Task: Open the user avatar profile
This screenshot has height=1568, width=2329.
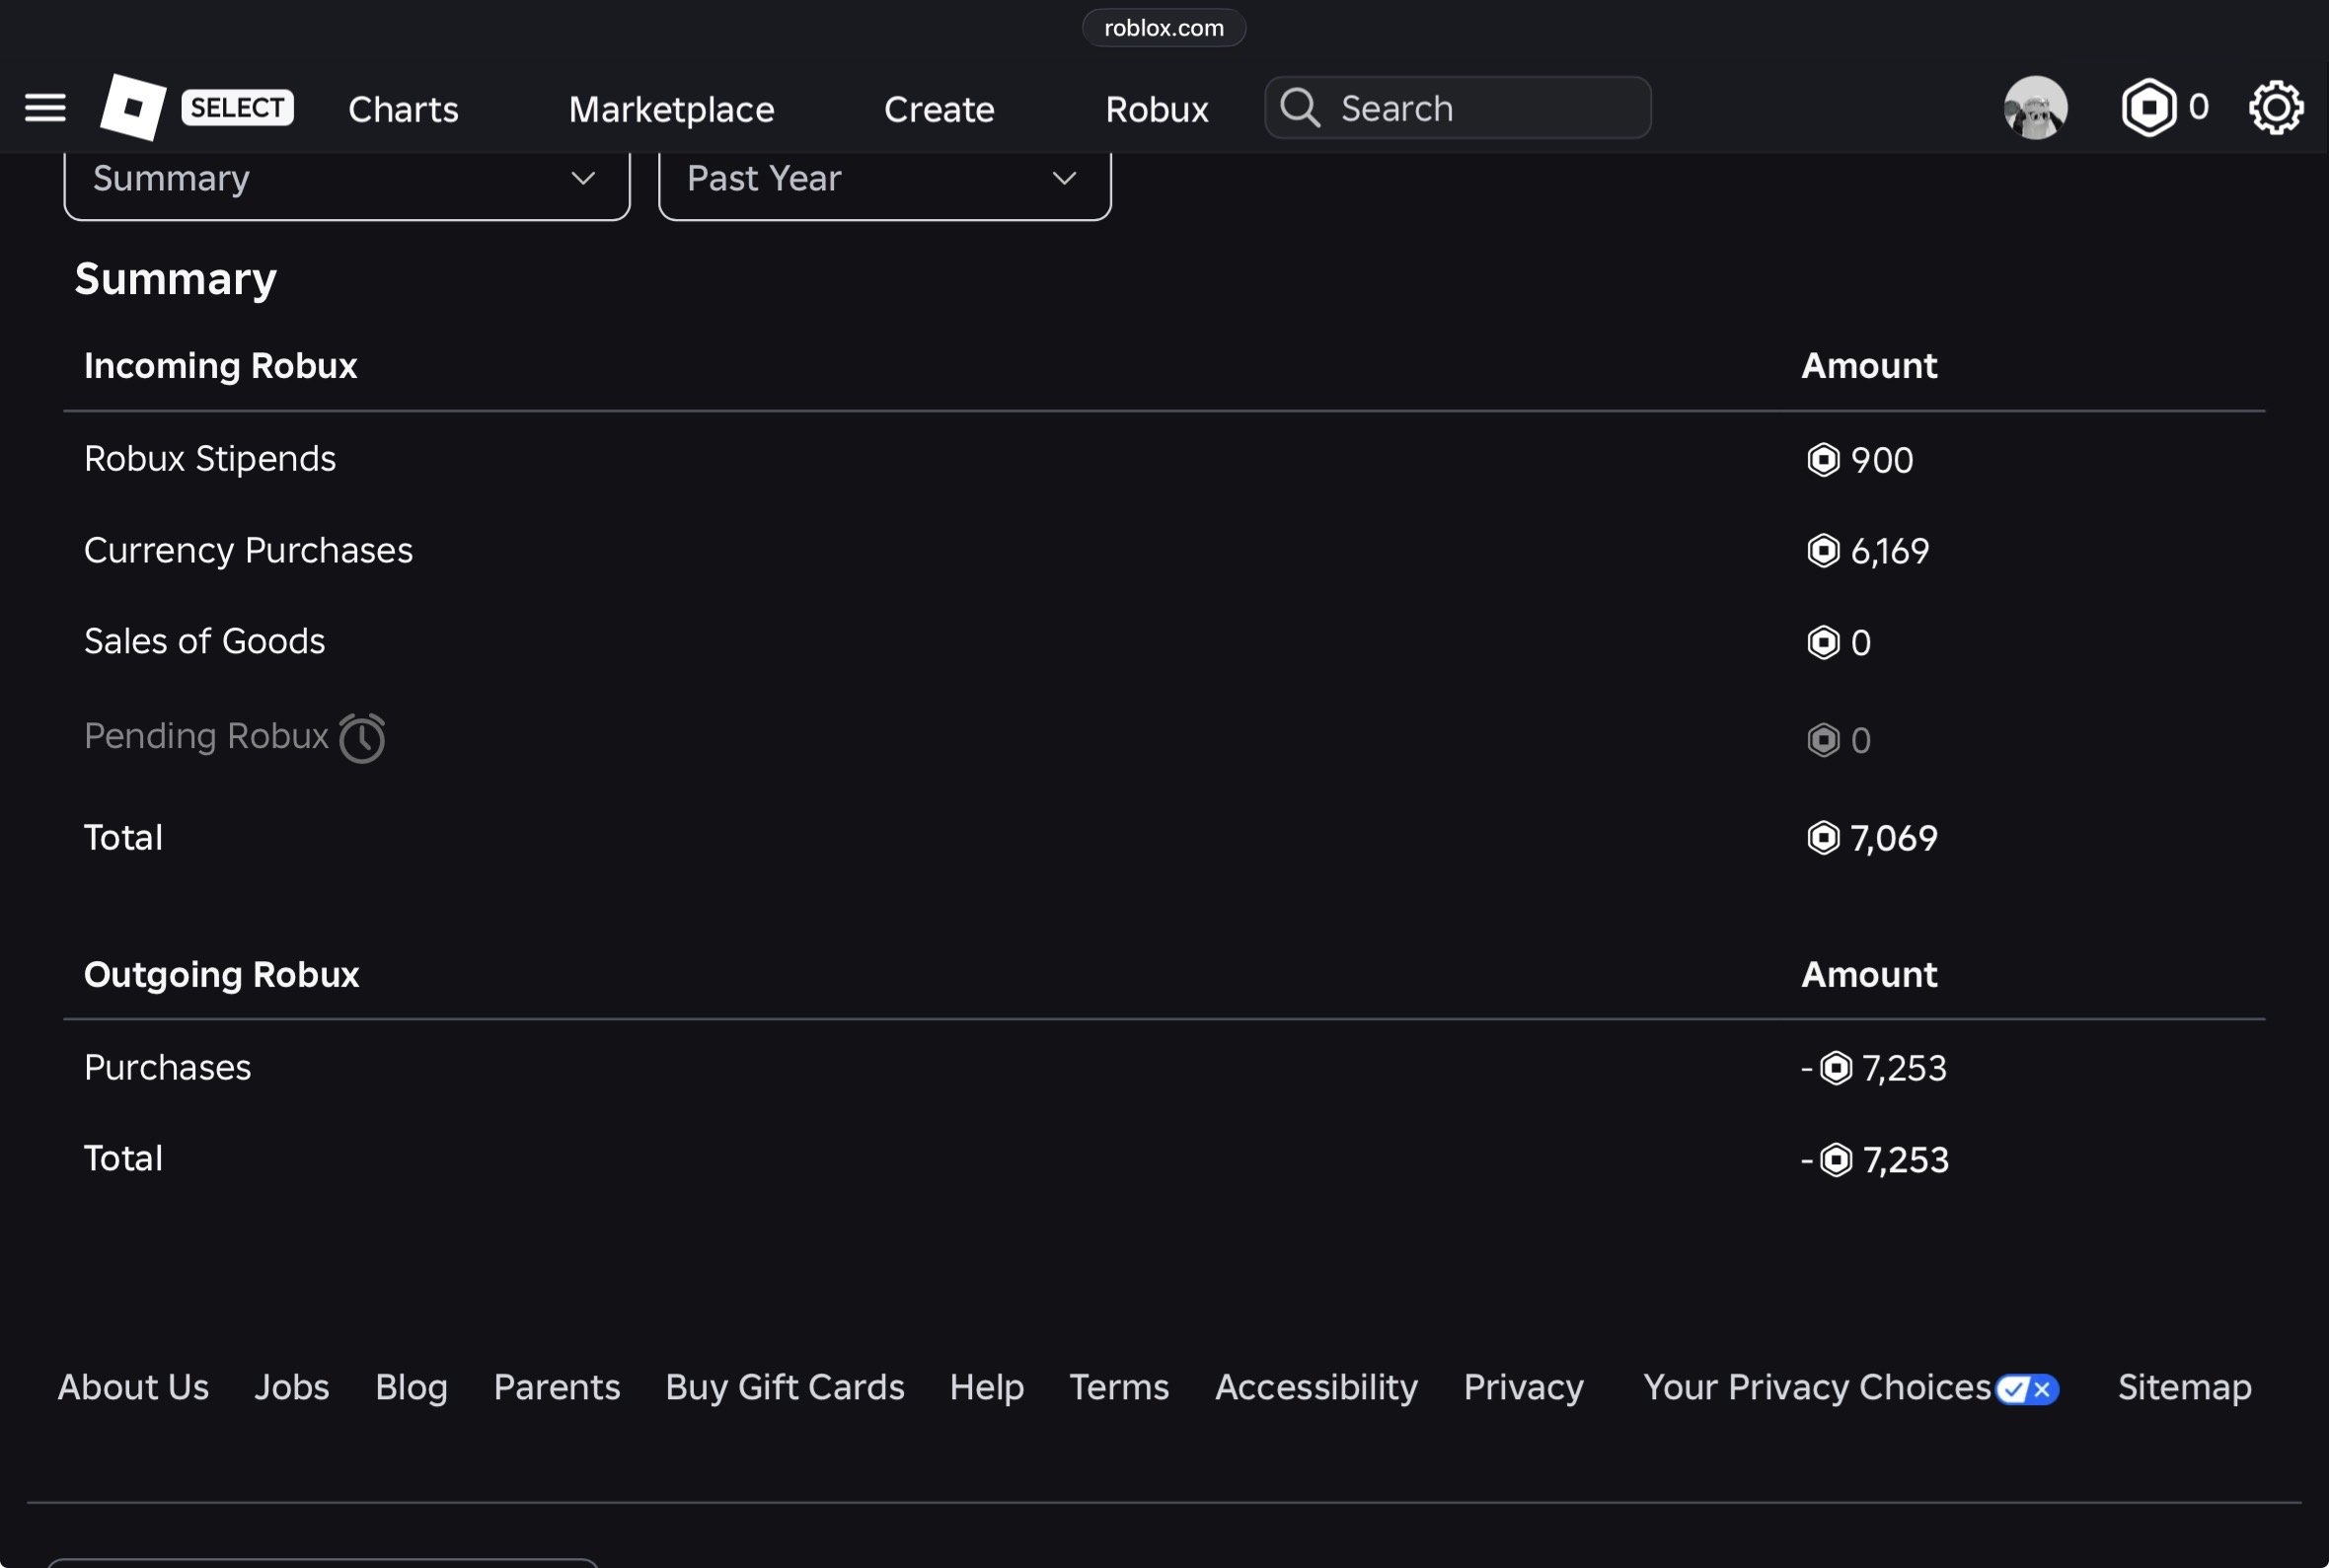Action: pos(2035,107)
